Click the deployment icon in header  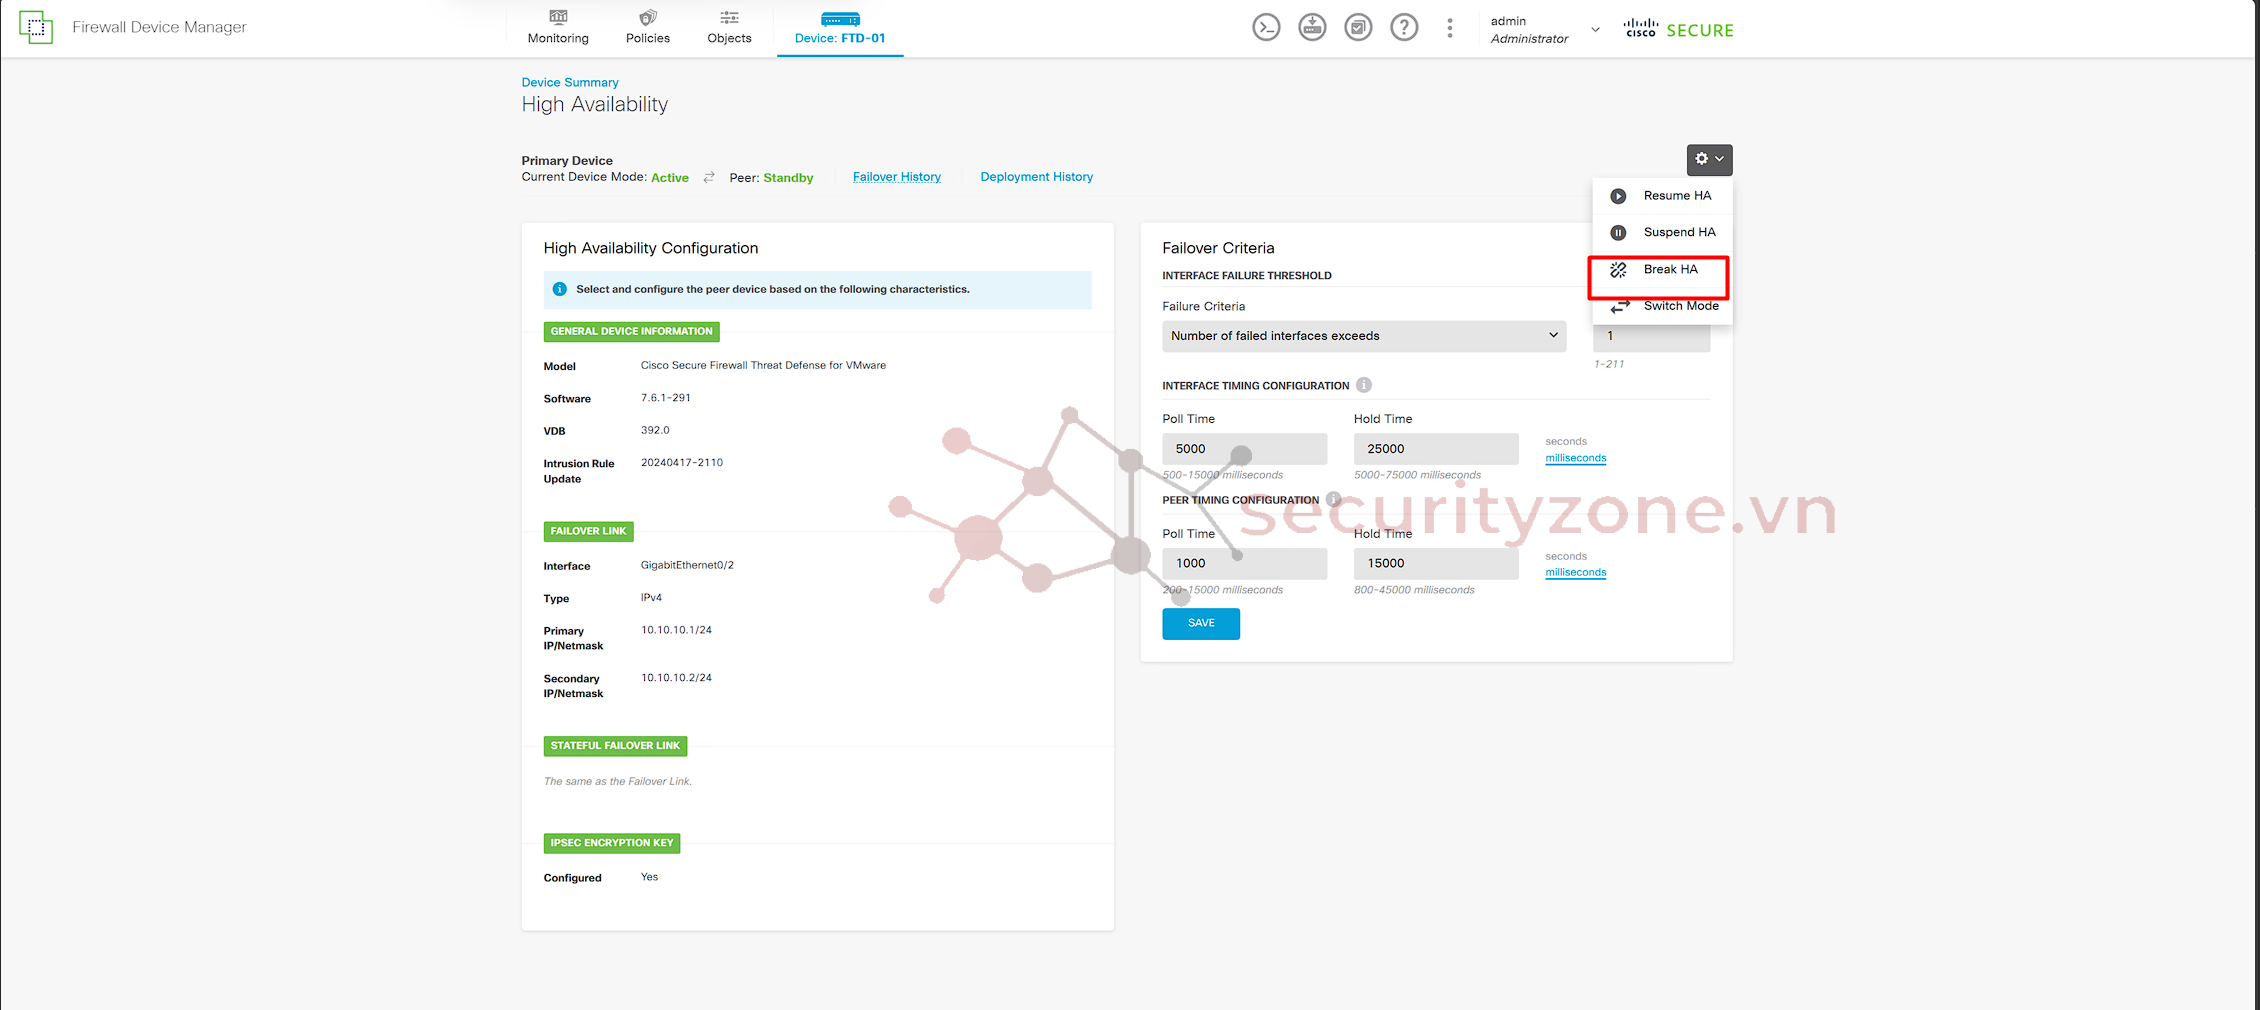click(1312, 28)
